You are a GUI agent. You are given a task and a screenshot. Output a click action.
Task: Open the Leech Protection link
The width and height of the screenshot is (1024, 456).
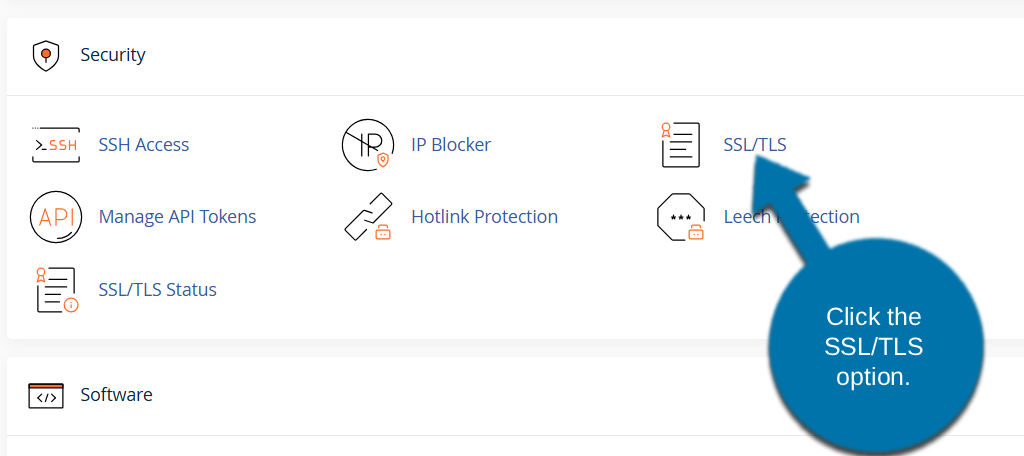[x=745, y=217]
